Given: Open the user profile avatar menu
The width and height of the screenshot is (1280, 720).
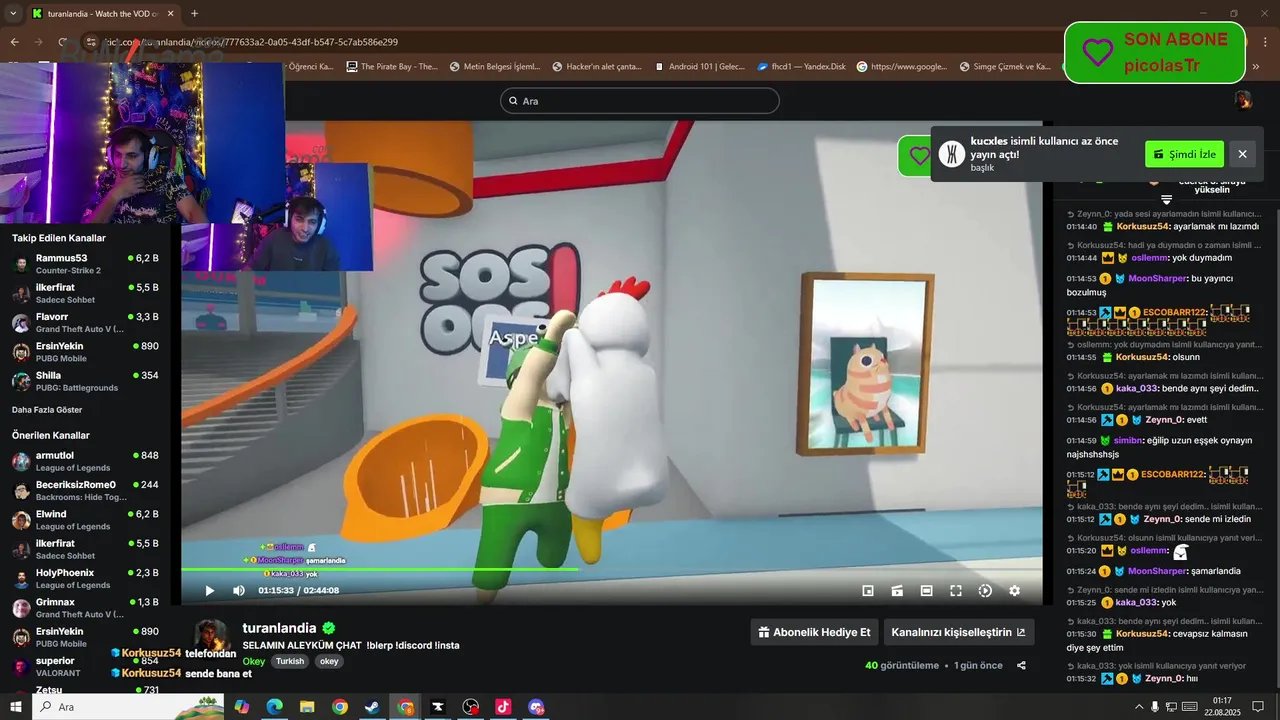Looking at the screenshot, I should (1242, 100).
